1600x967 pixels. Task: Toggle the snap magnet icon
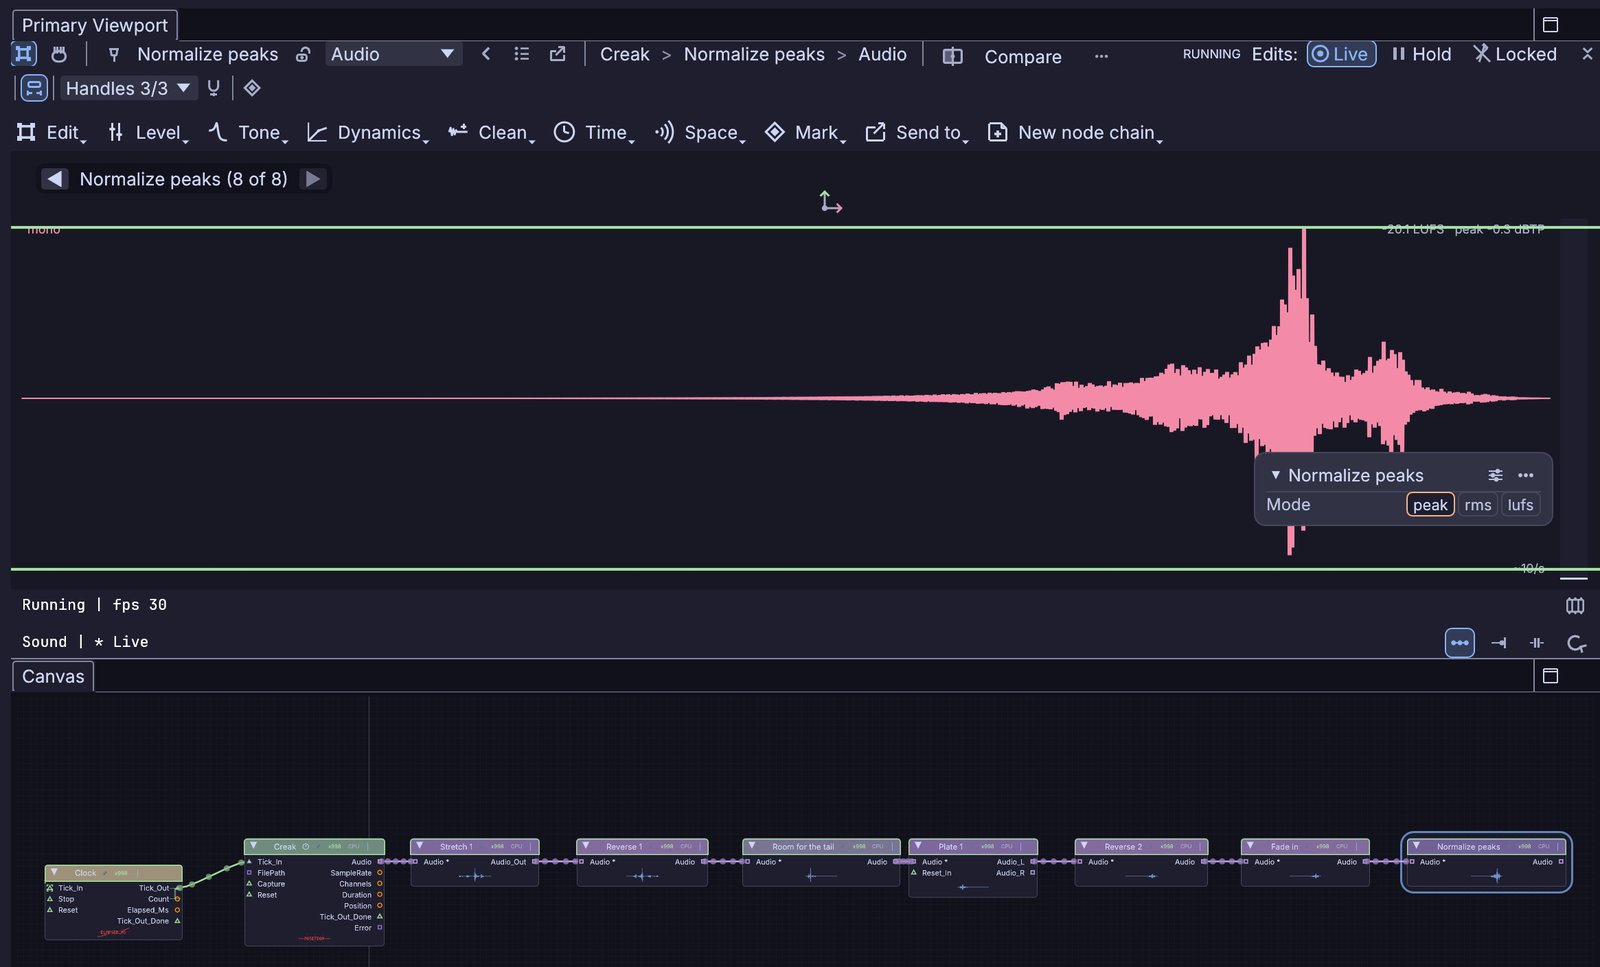click(213, 88)
